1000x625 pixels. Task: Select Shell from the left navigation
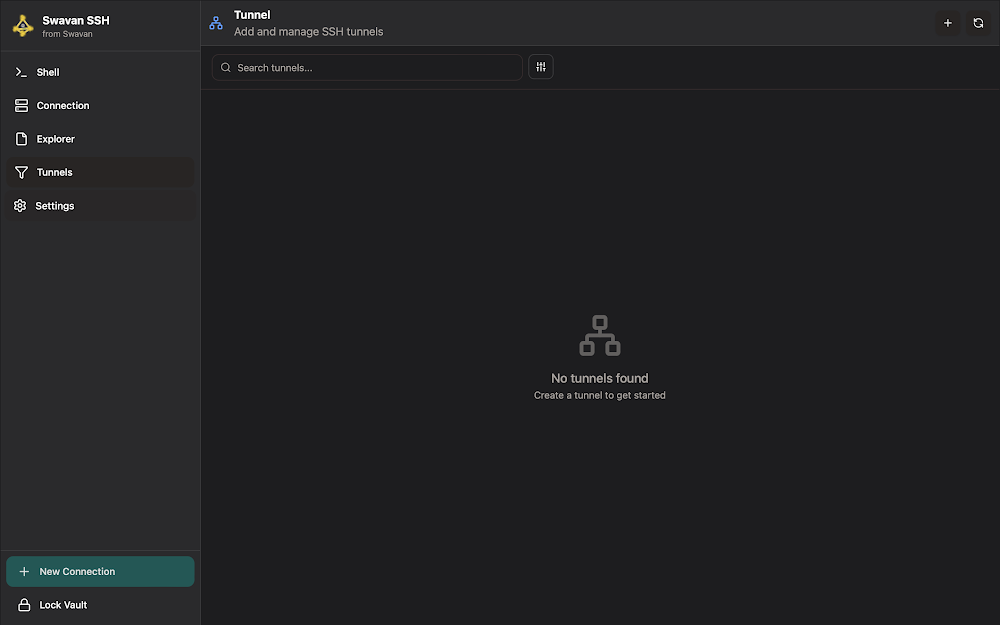46,72
